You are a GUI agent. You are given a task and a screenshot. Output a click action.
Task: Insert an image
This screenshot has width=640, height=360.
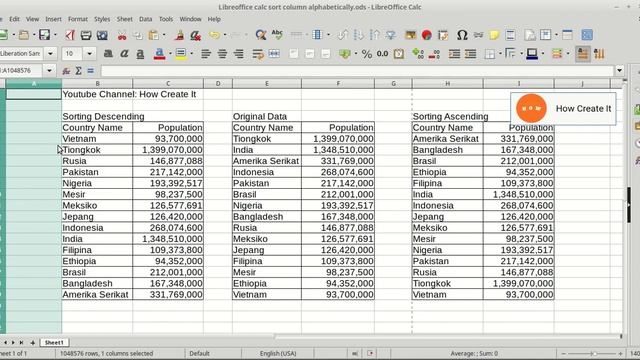coord(410,35)
